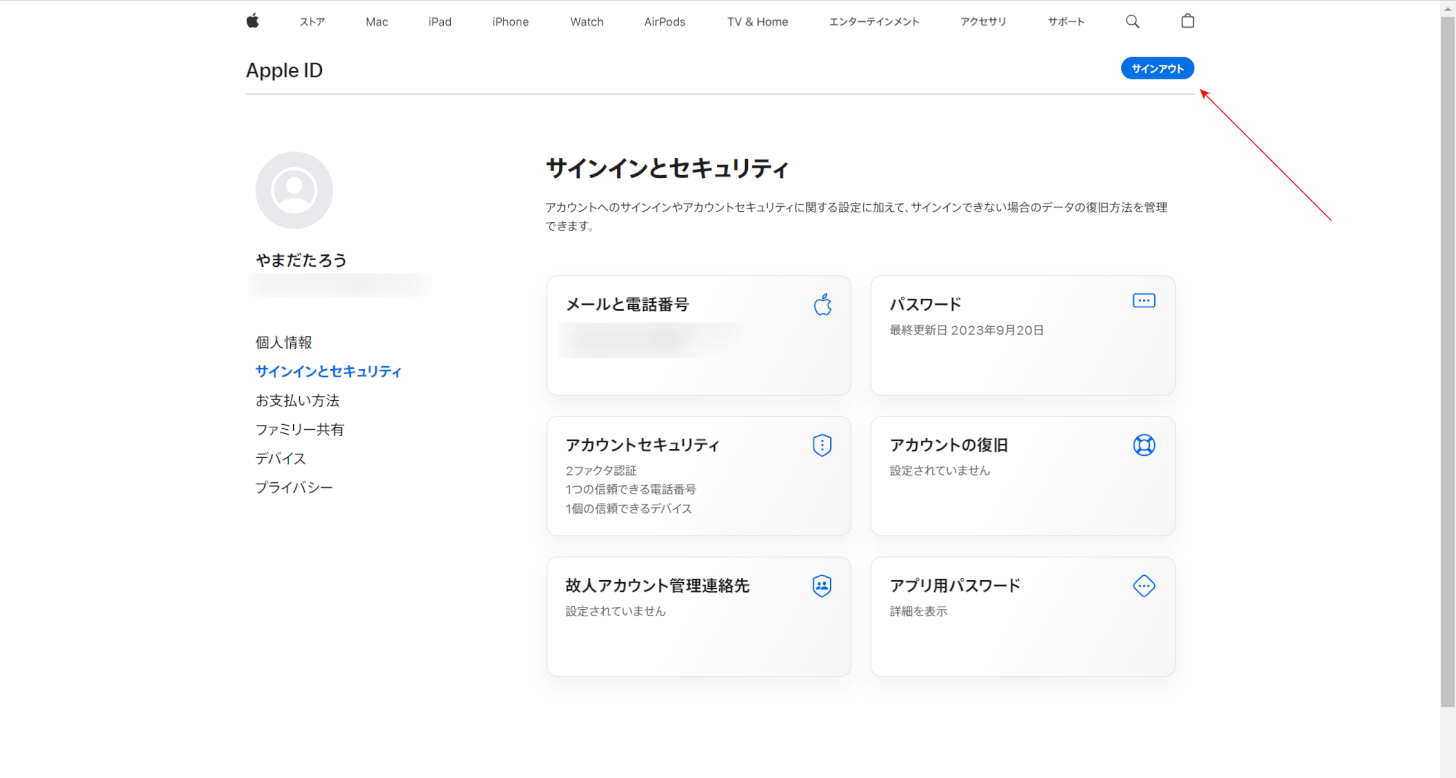Click 設定されていません under 故人アカウント管理連絡先

pyautogui.click(x=616, y=611)
